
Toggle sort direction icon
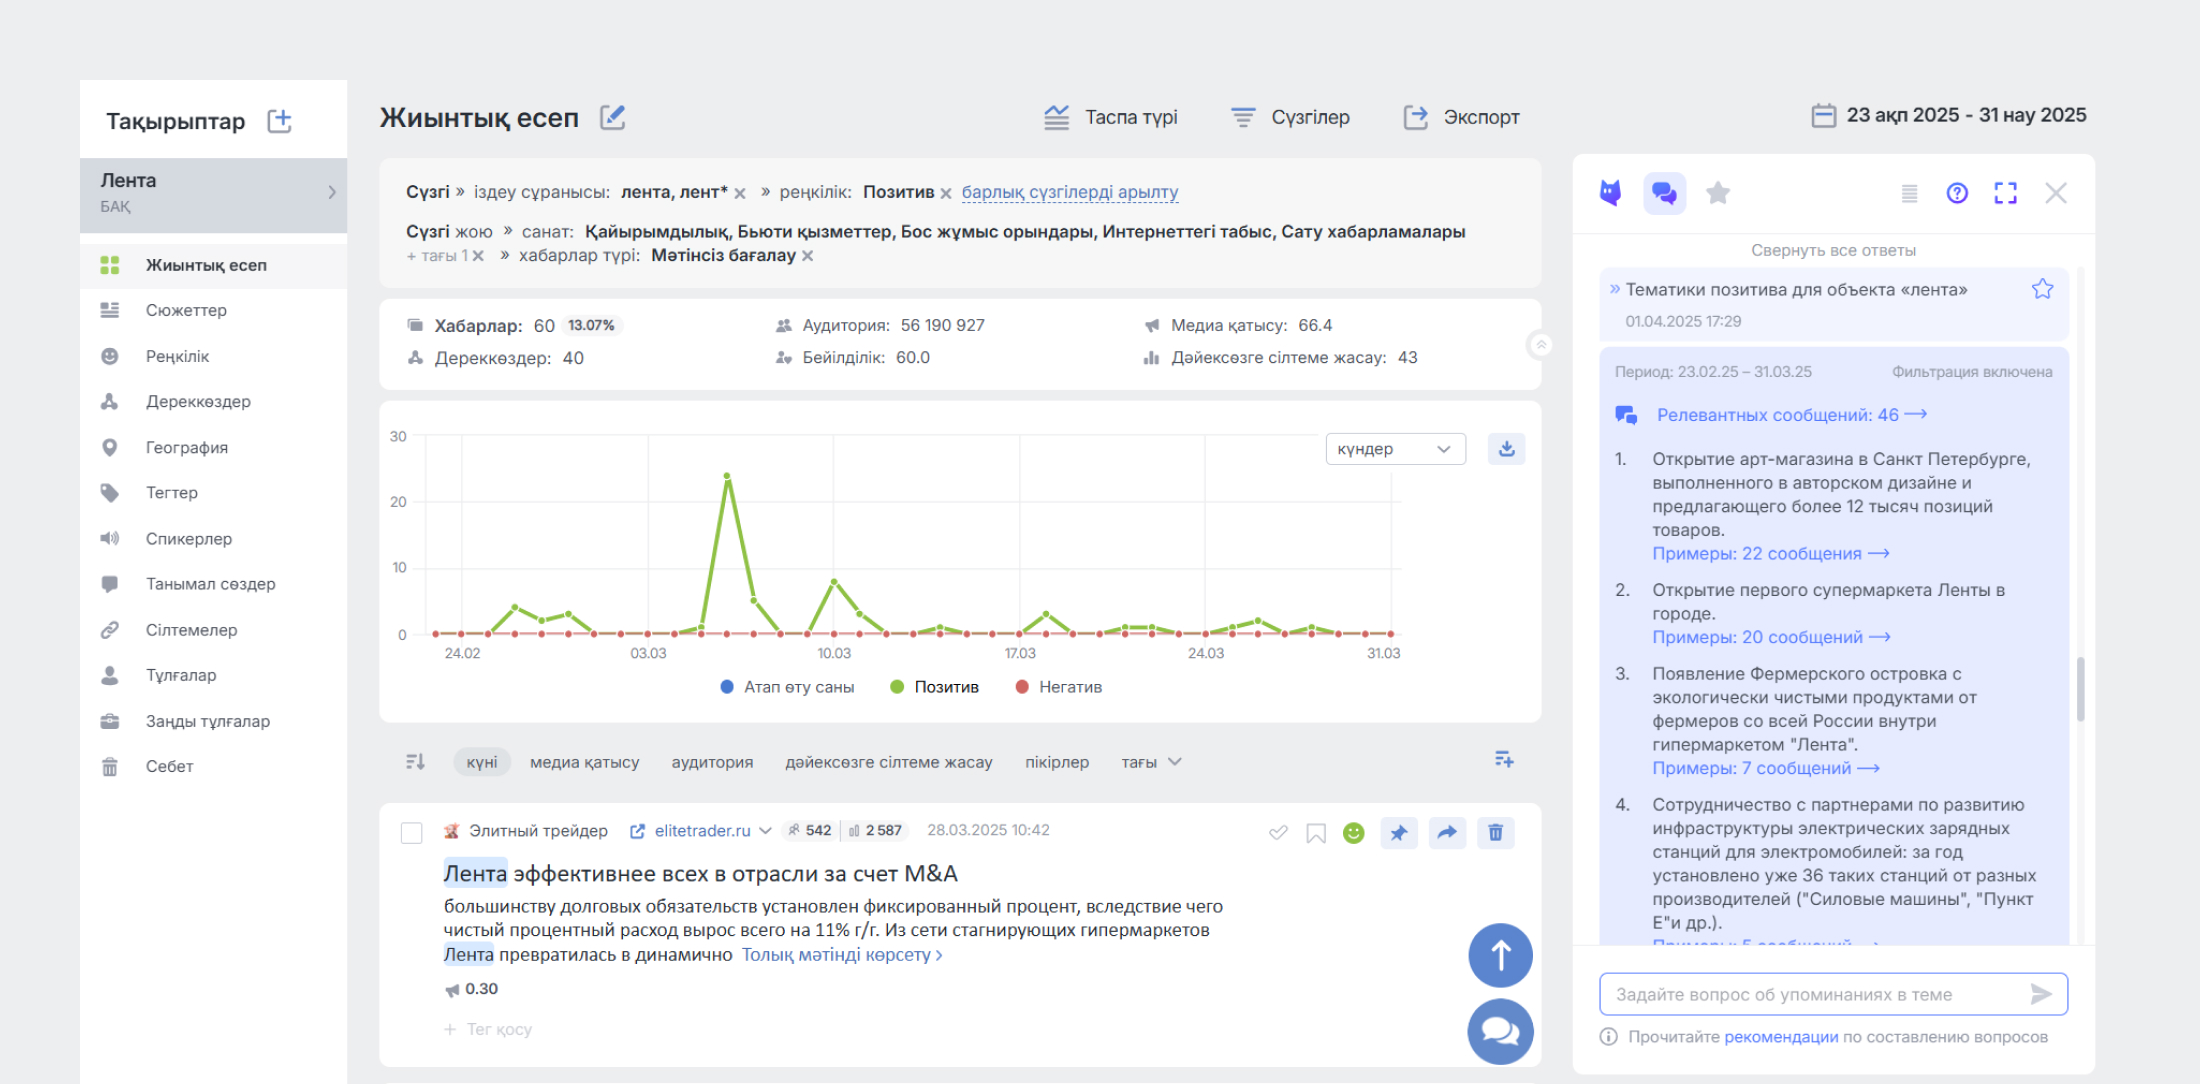coord(415,762)
